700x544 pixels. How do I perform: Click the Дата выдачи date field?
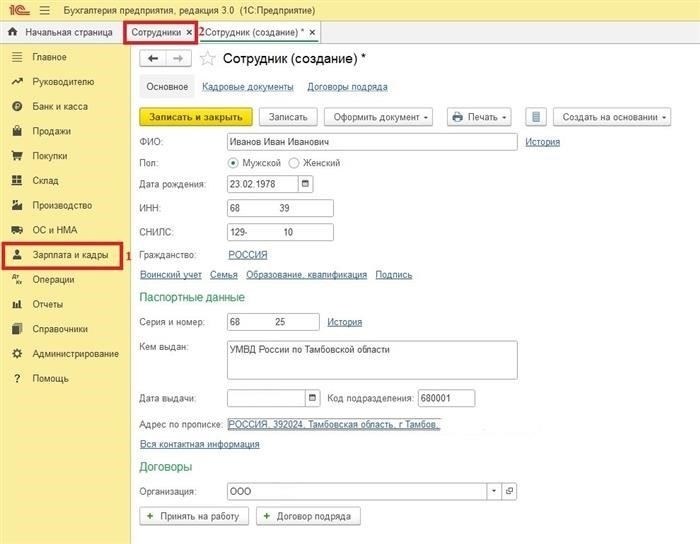click(x=266, y=398)
